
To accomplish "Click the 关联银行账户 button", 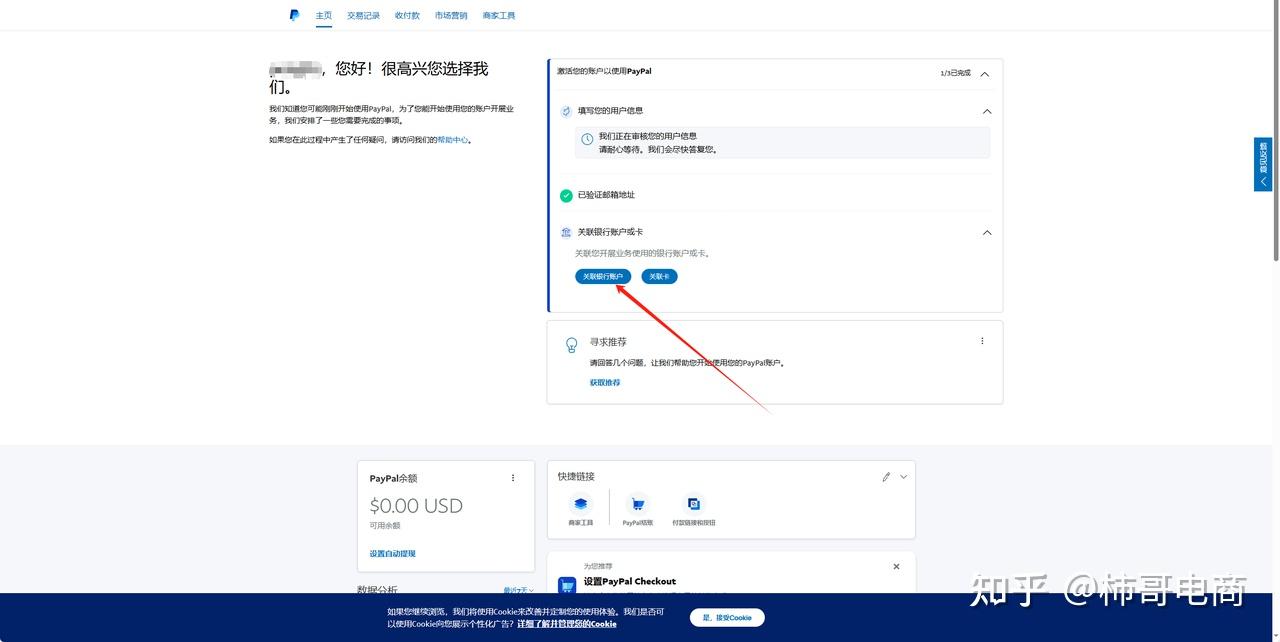I will [x=603, y=276].
